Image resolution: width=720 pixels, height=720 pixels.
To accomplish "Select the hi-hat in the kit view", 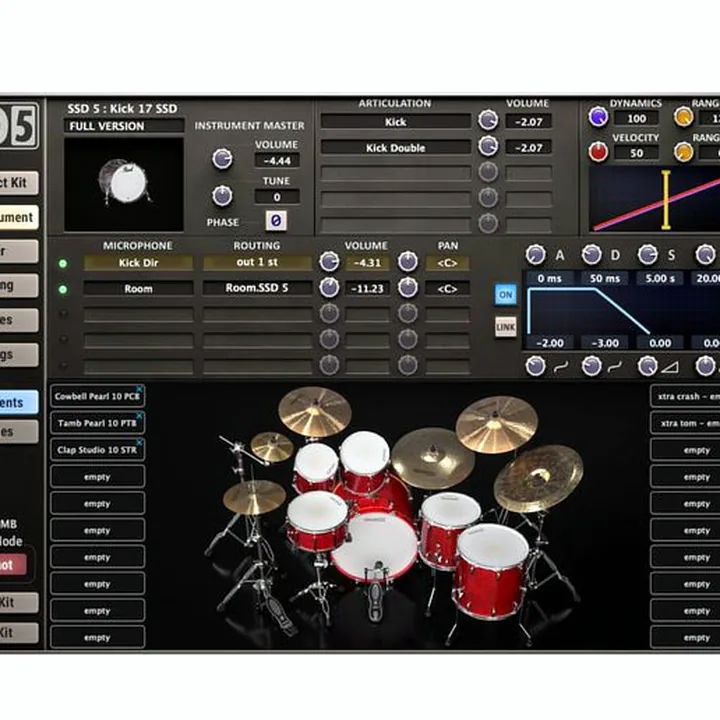I will [x=254, y=497].
